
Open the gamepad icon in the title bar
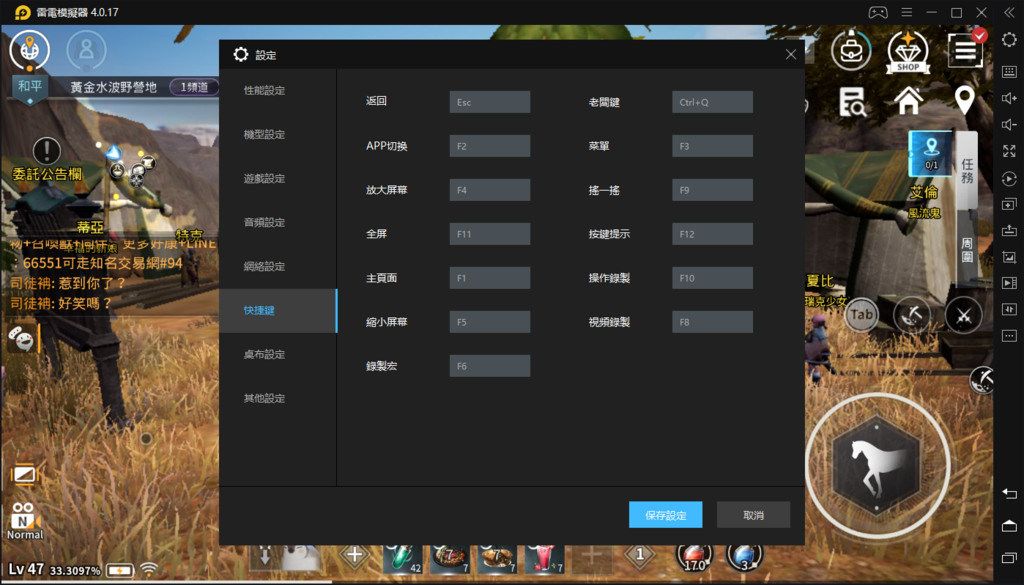(x=878, y=12)
